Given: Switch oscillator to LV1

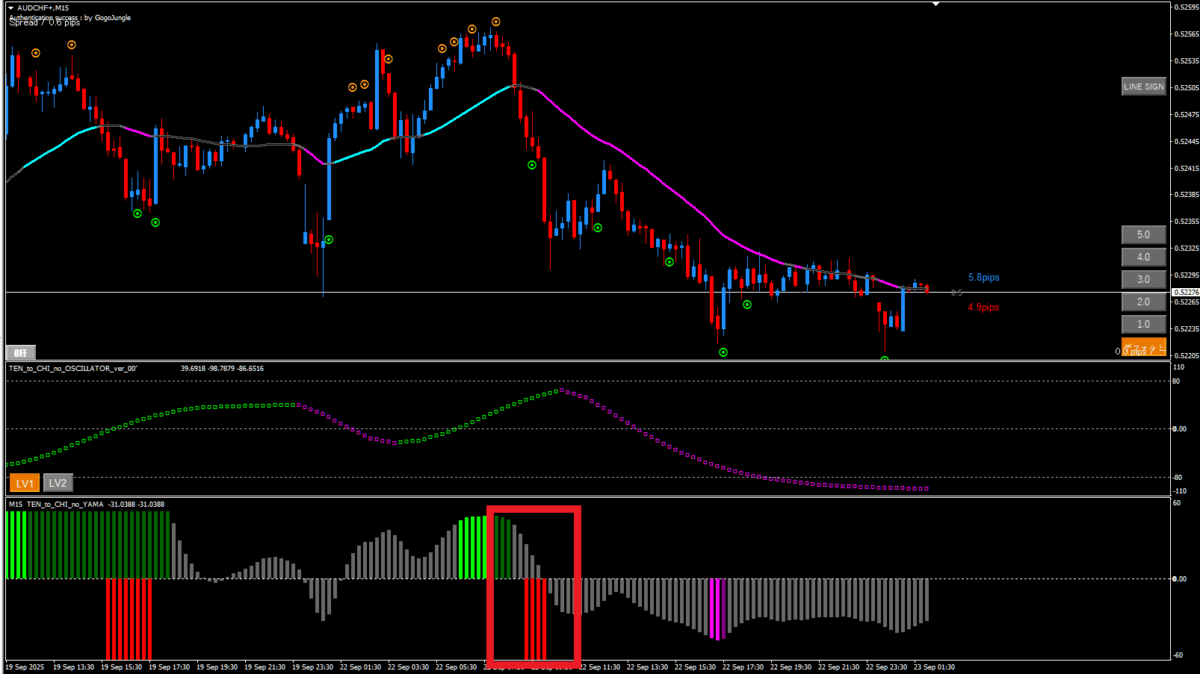Looking at the screenshot, I should [x=24, y=483].
